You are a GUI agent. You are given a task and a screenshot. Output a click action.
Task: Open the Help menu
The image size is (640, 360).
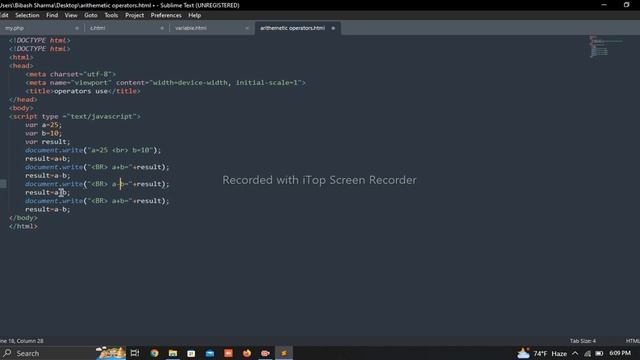tap(194, 15)
